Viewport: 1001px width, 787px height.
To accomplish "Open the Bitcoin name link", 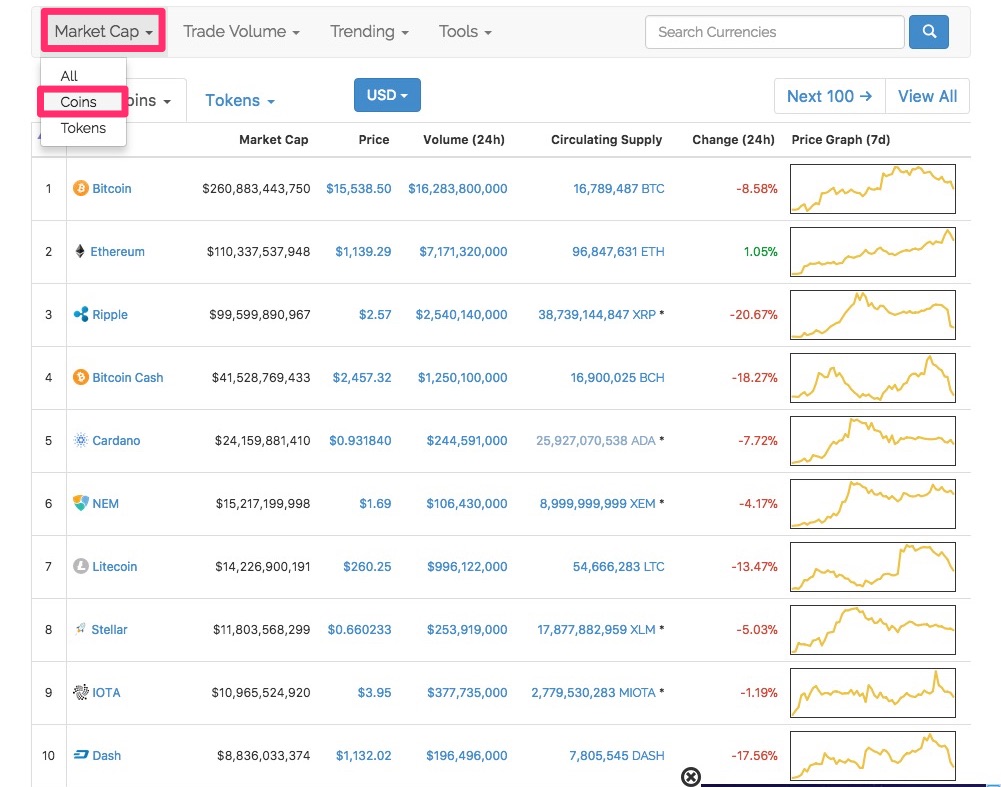I will pyautogui.click(x=112, y=188).
